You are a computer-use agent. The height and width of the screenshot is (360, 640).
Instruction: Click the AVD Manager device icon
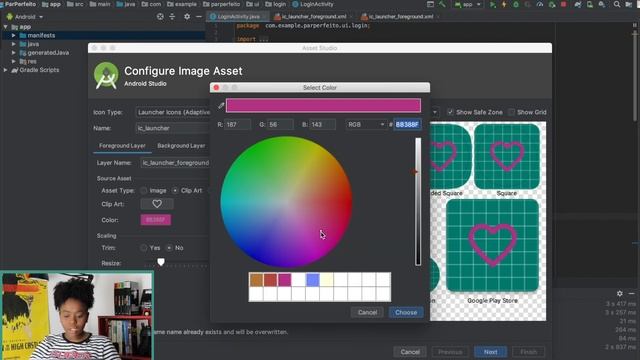pos(589,4)
